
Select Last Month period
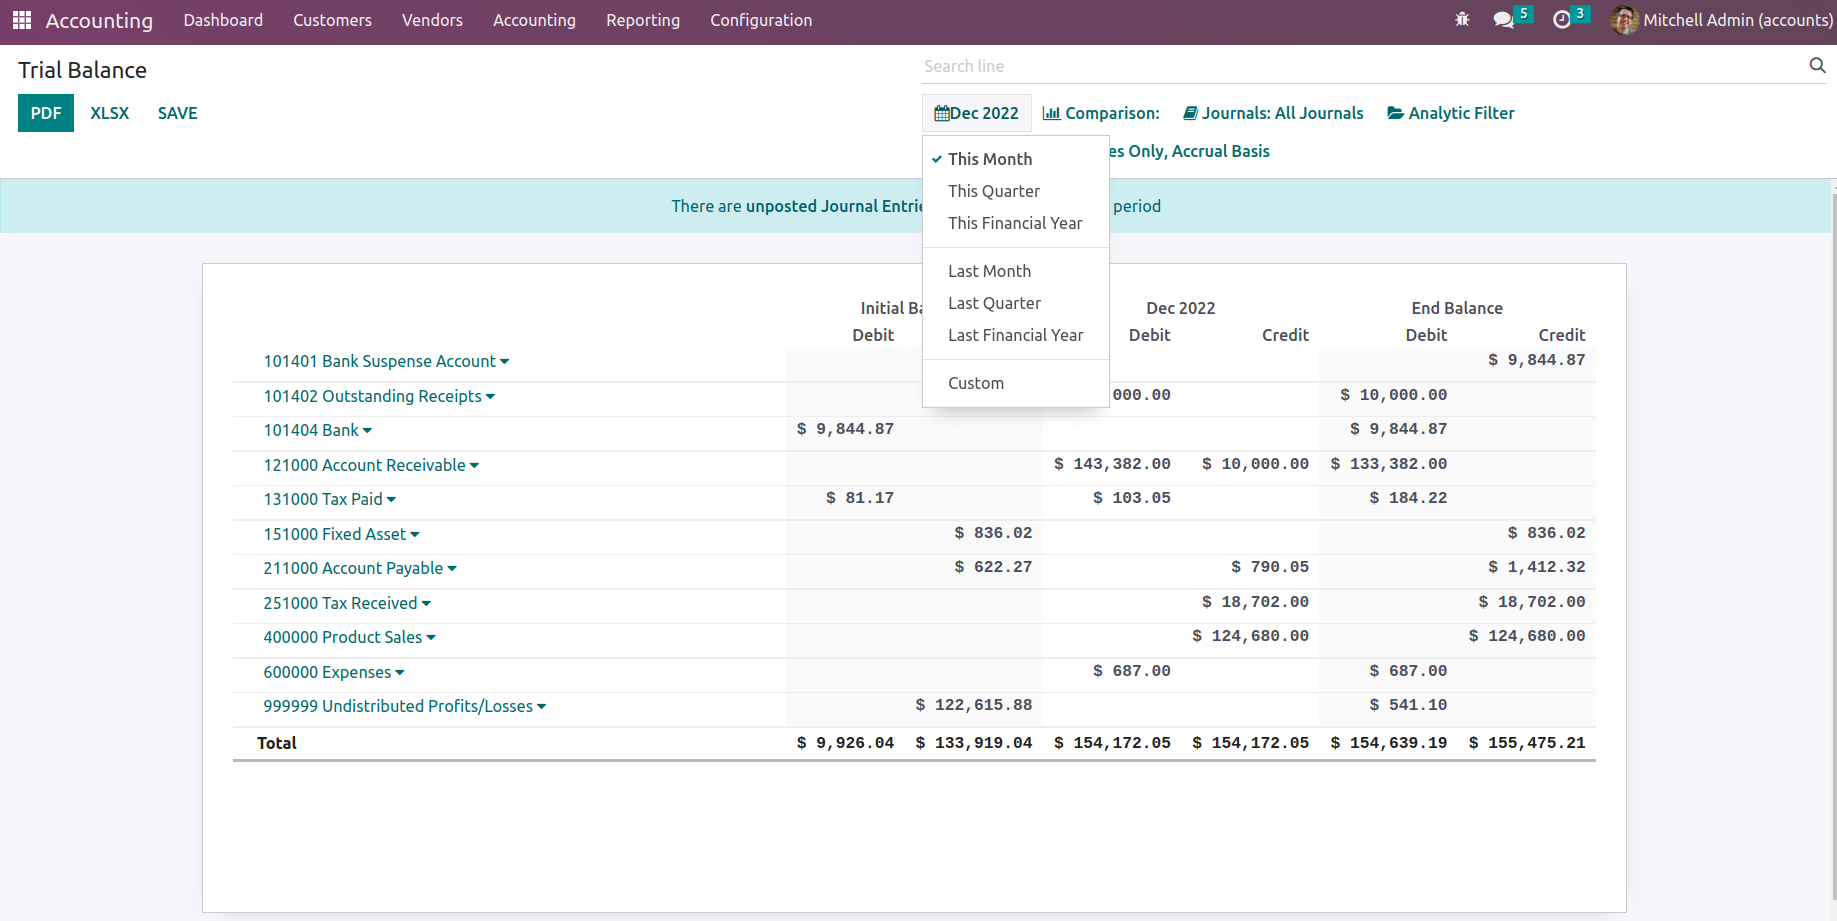1016,271
